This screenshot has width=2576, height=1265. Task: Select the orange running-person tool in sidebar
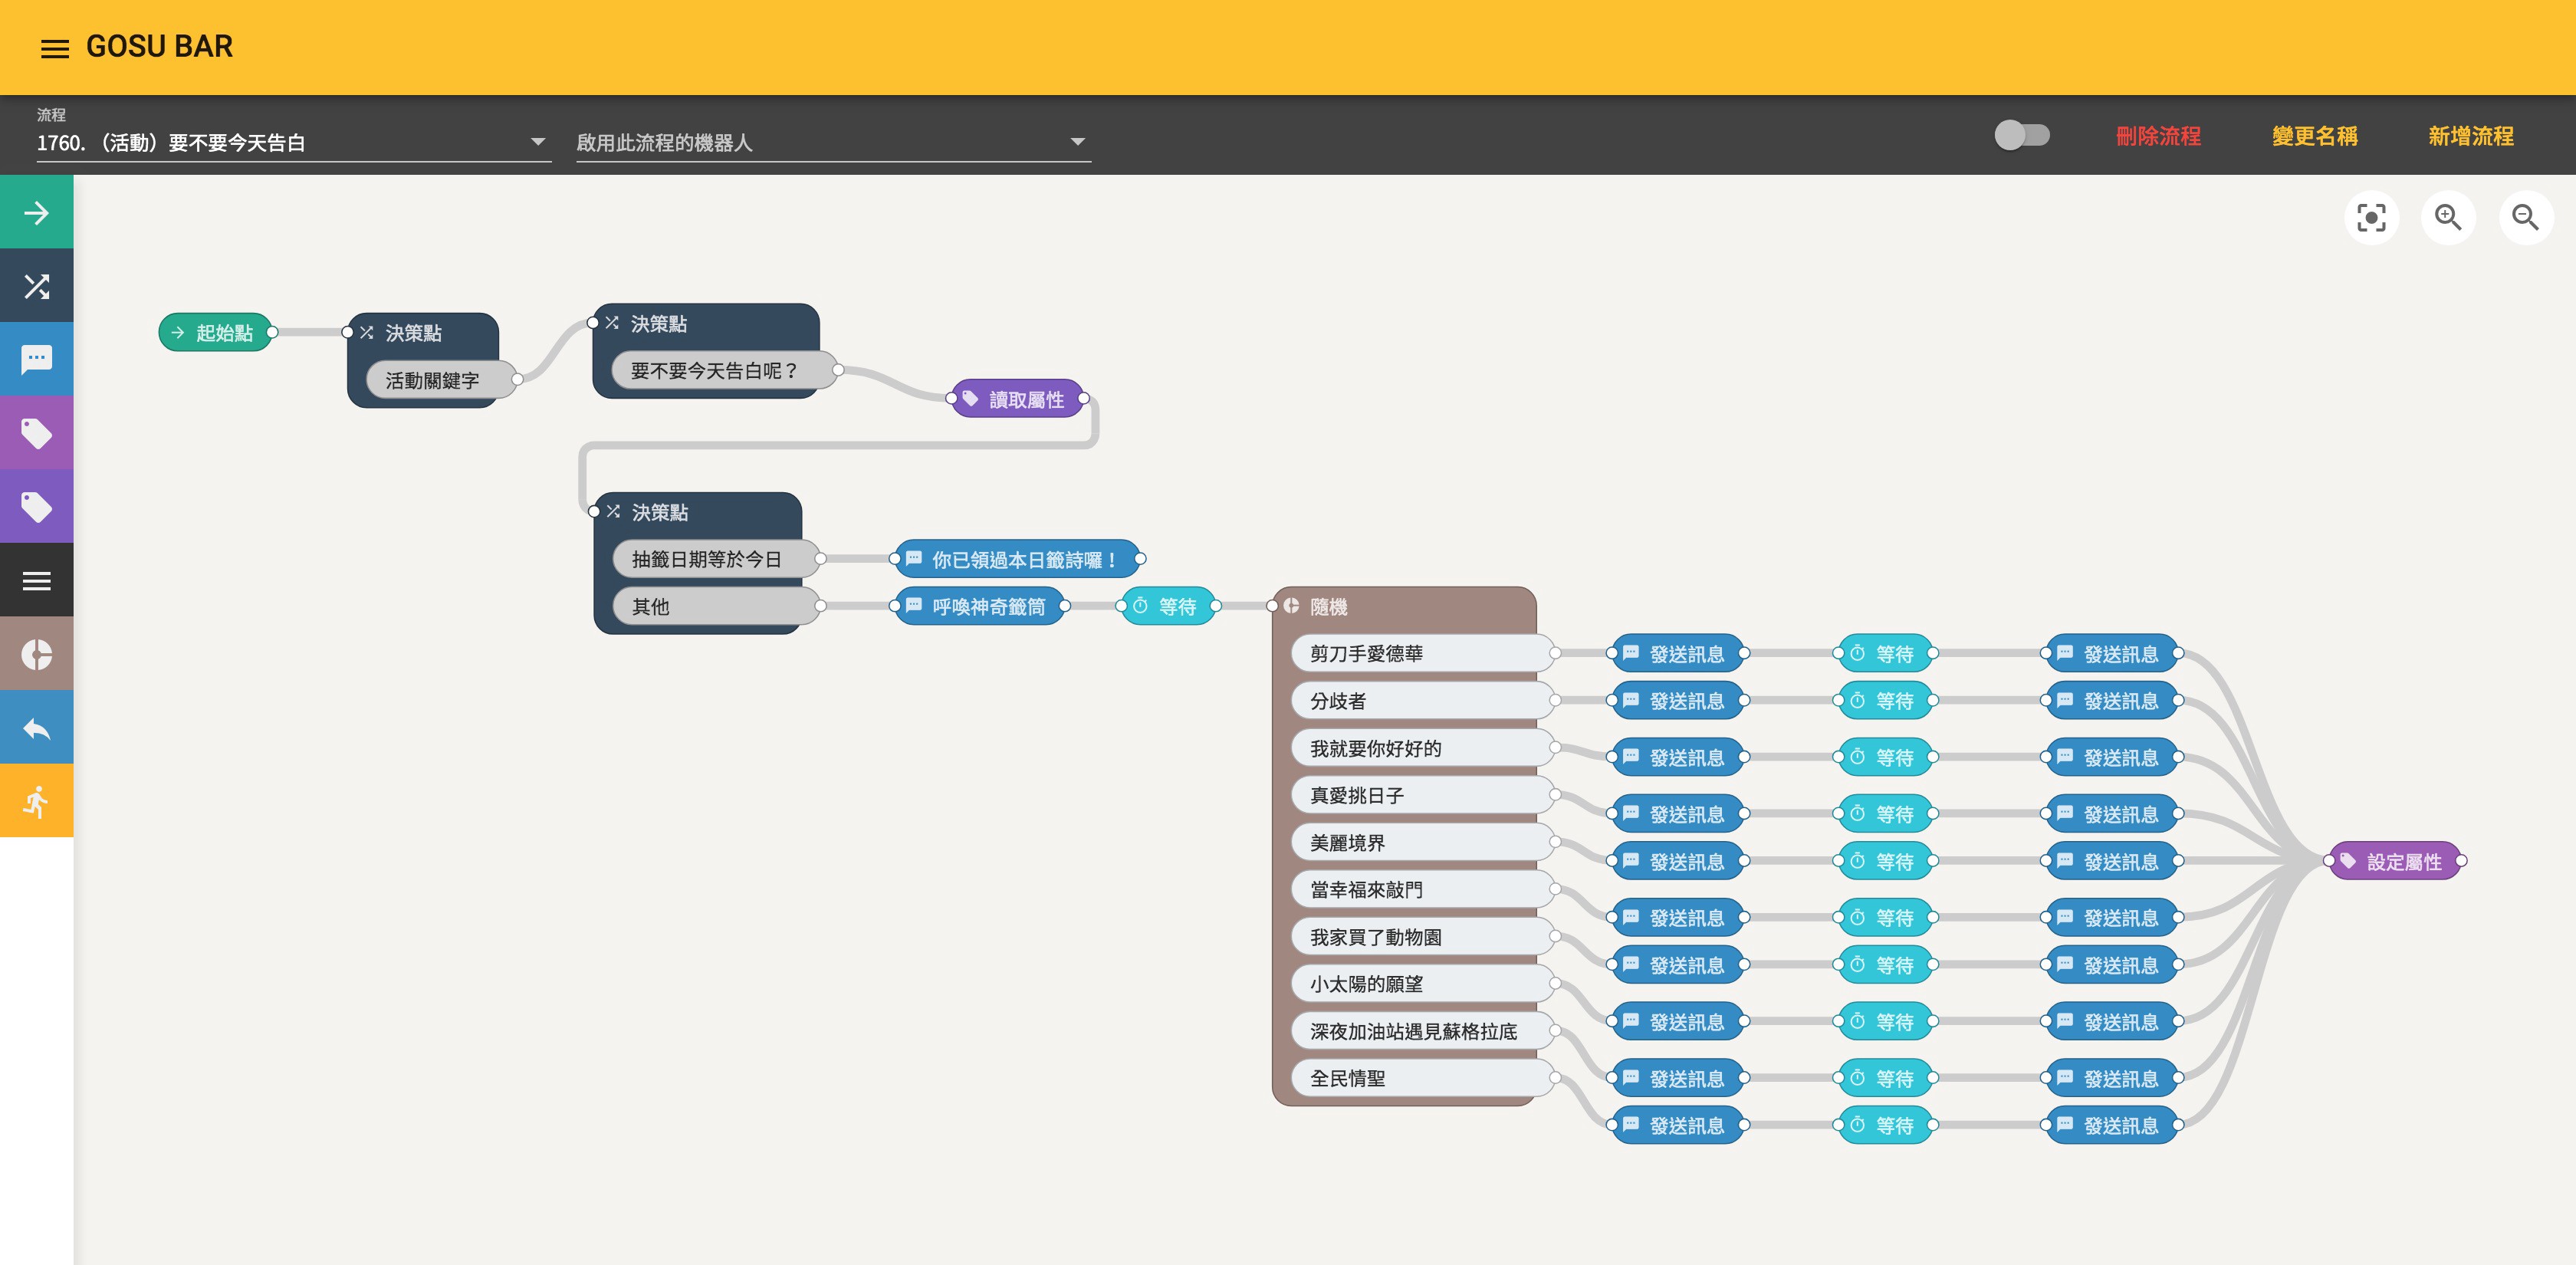[x=37, y=801]
